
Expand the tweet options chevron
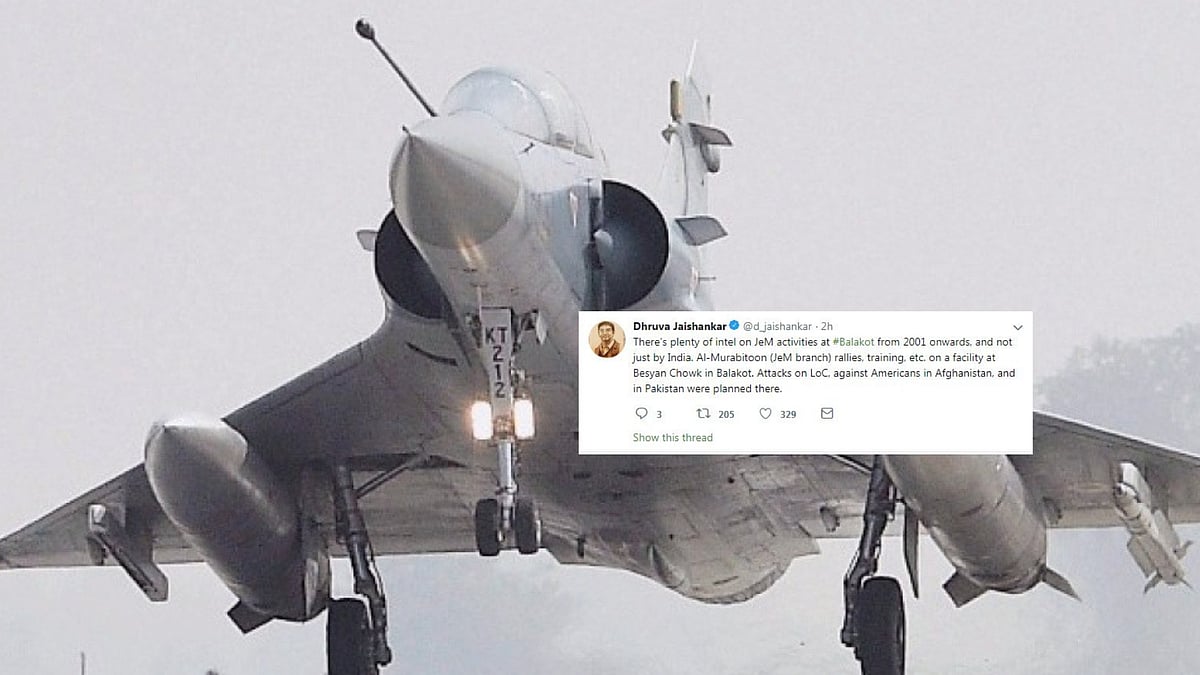coord(1018,327)
